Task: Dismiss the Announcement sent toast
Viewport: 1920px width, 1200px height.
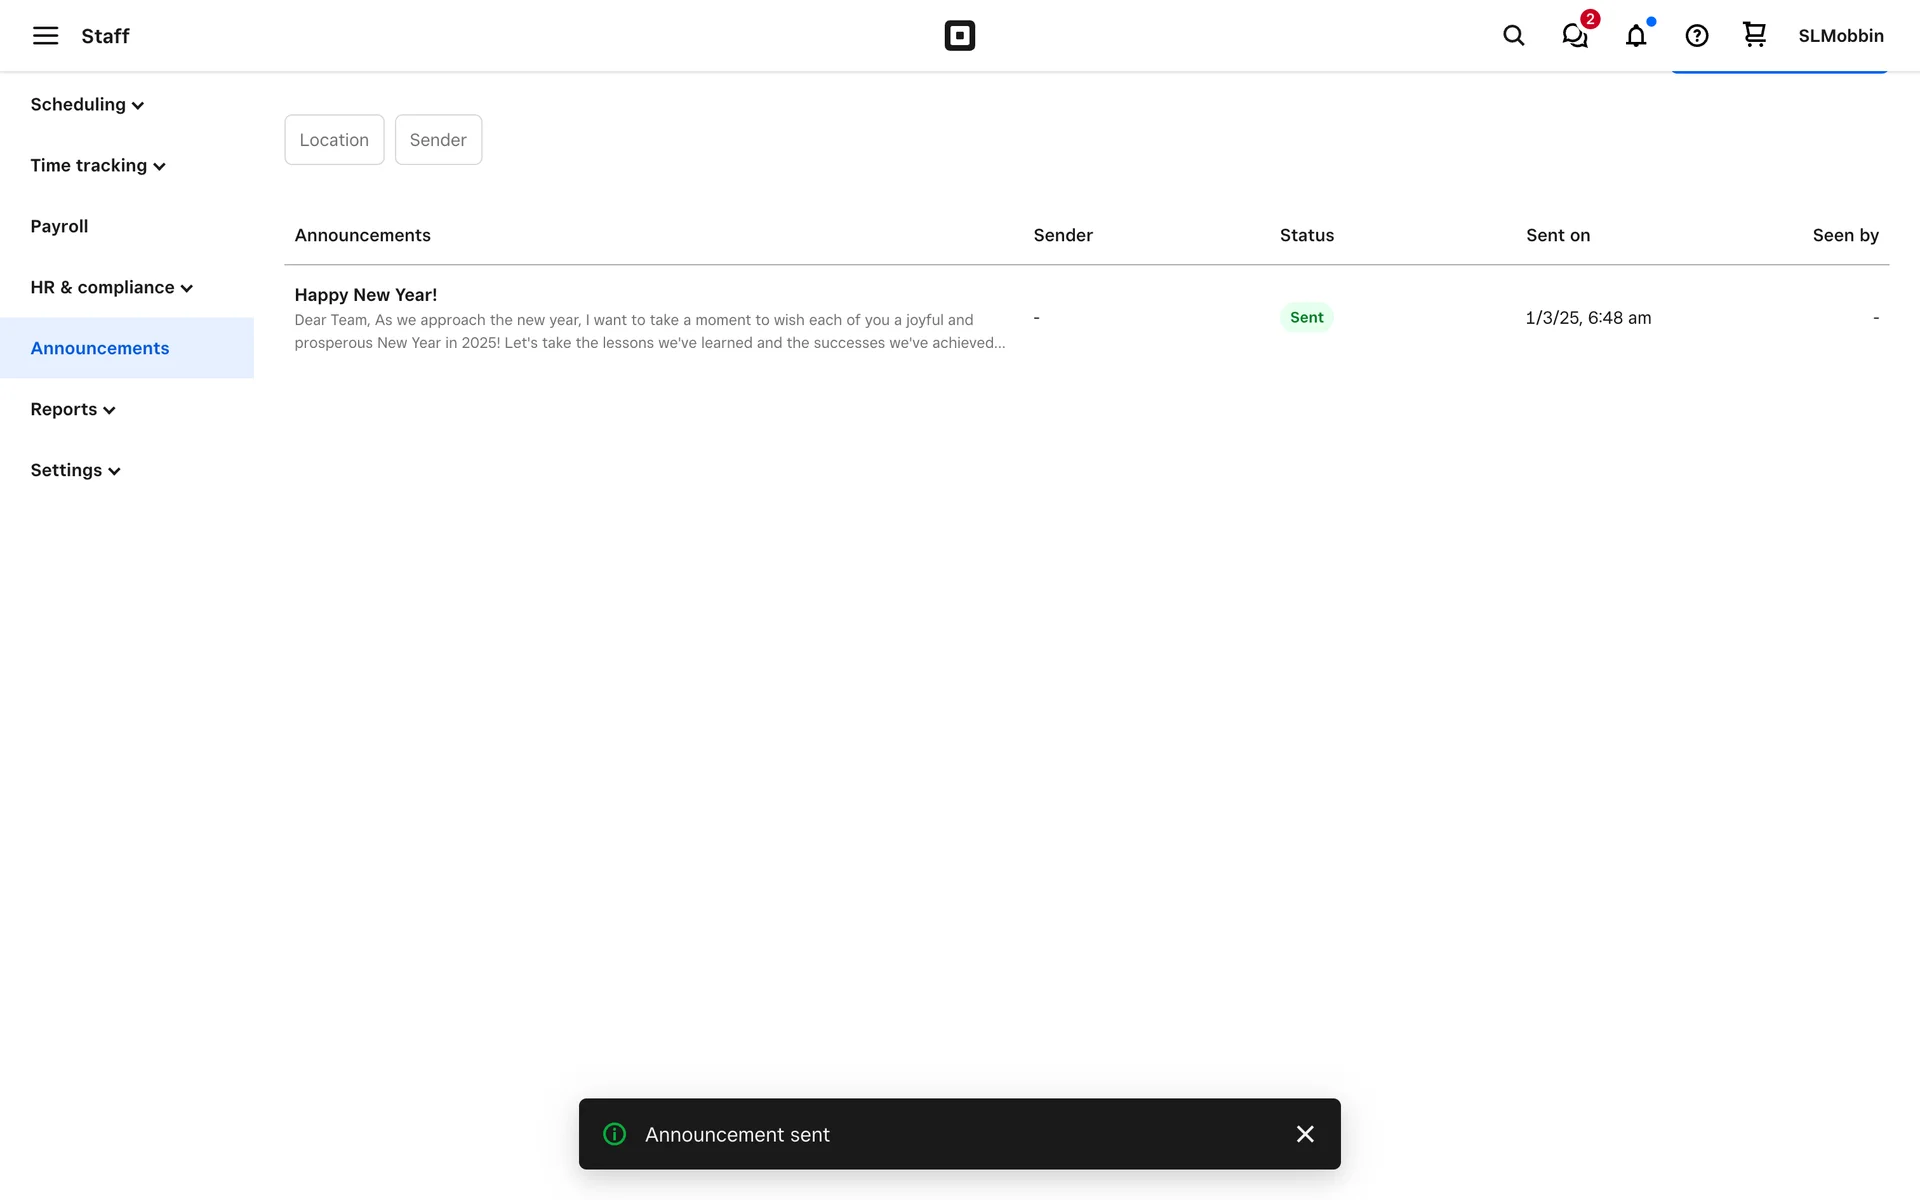Action: (x=1304, y=1134)
